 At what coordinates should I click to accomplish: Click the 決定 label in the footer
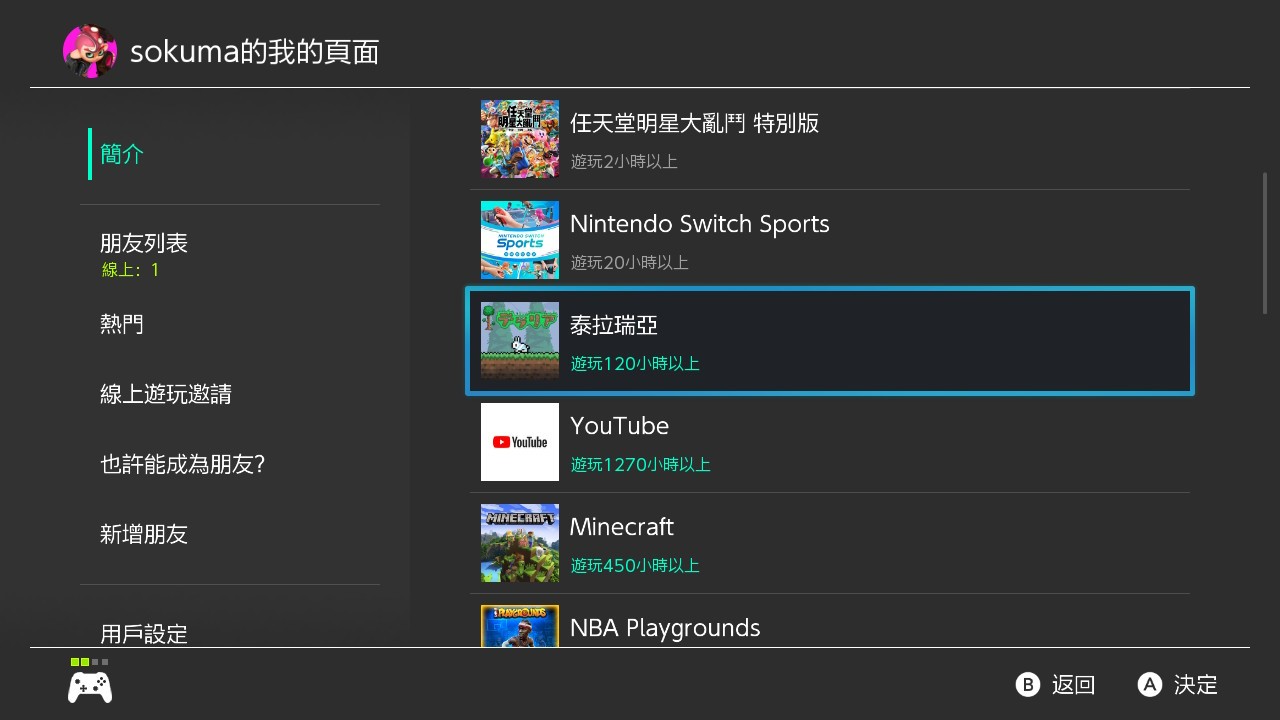1196,685
